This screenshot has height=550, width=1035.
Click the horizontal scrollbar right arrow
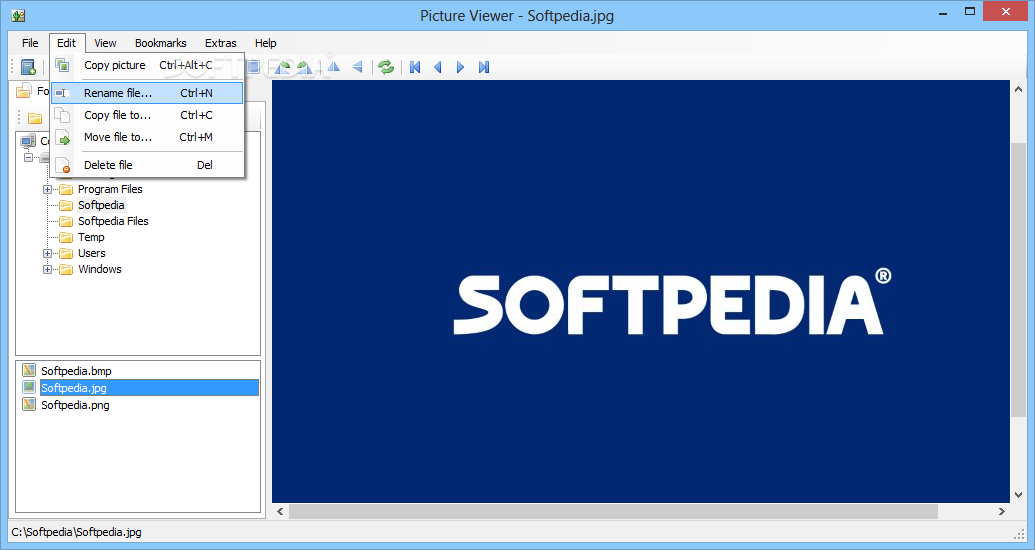click(1002, 512)
